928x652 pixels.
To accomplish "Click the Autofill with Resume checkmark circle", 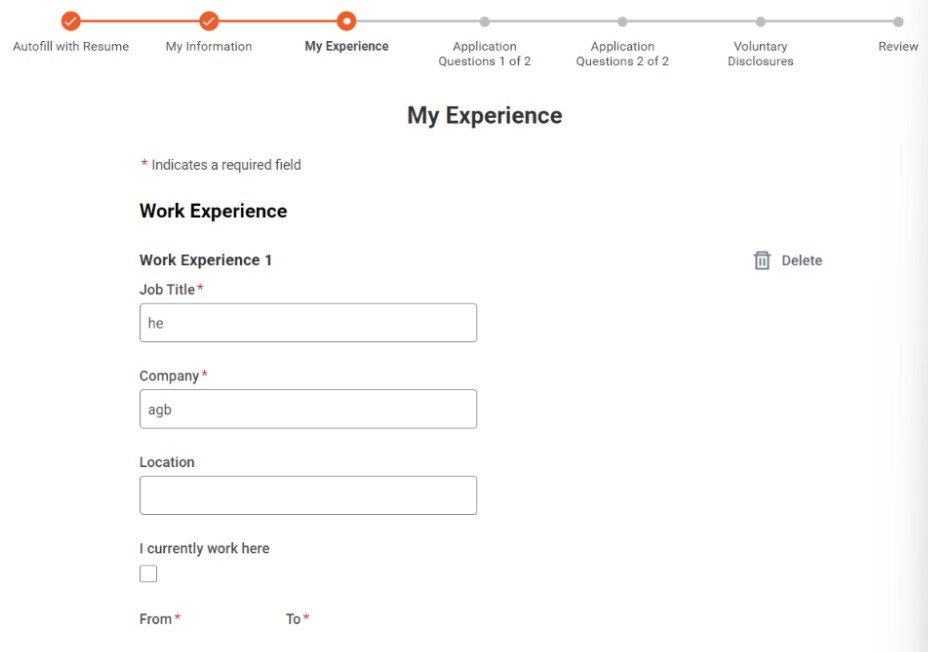I will point(71,21).
